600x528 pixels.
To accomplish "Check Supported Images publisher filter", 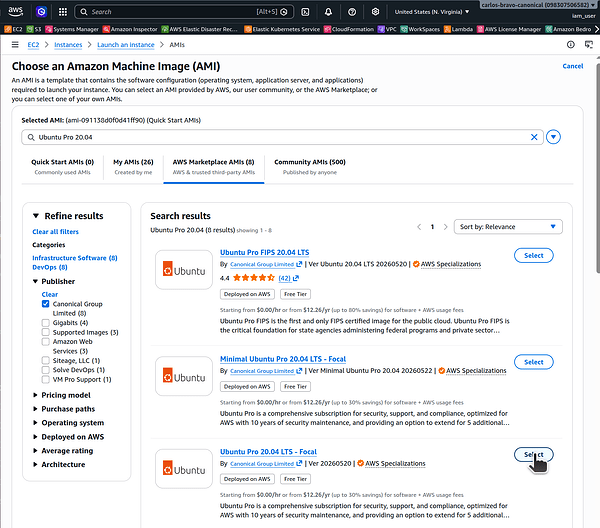I will [46, 332].
